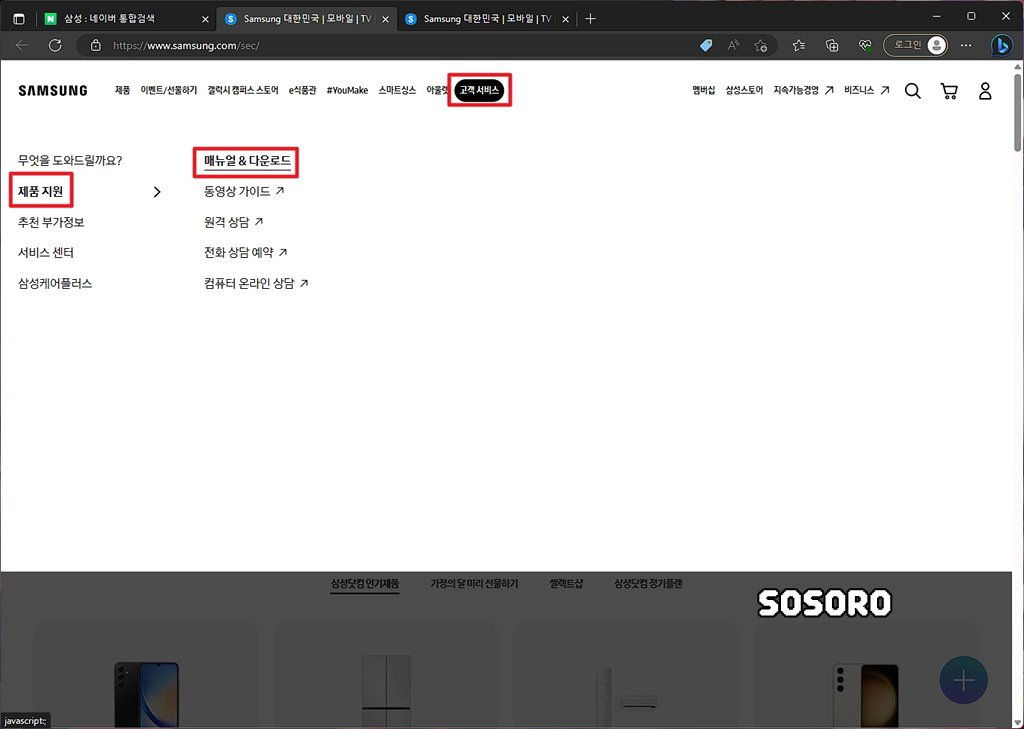This screenshot has height=729, width=1024.
Task: Open the browser settings ellipsis menu
Action: [966, 45]
